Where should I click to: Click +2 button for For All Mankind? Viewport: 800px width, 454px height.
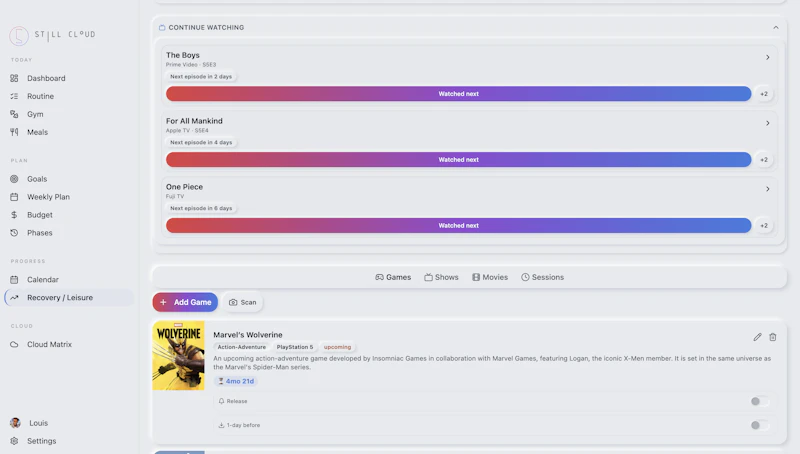[x=764, y=160]
